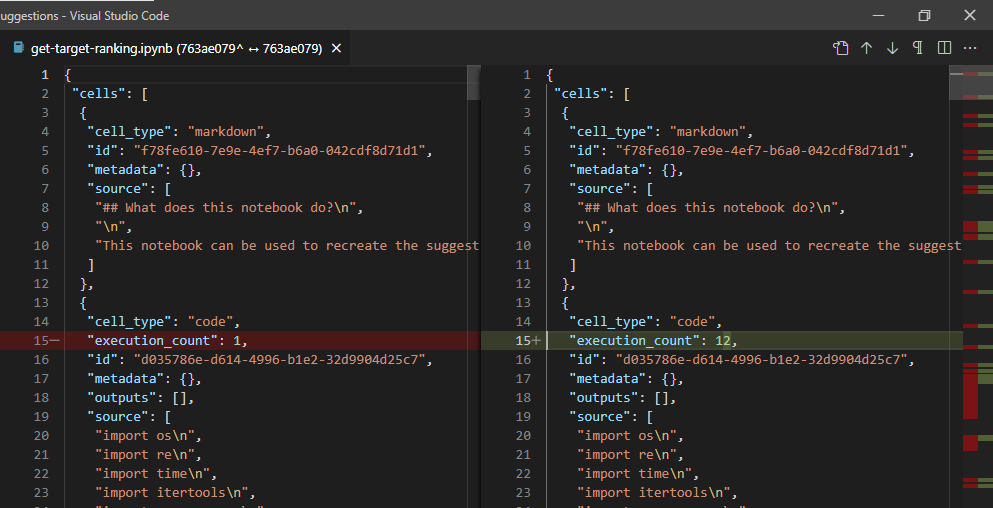
Task: Toggle the whitespace pilcrow icon
Action: click(x=918, y=48)
